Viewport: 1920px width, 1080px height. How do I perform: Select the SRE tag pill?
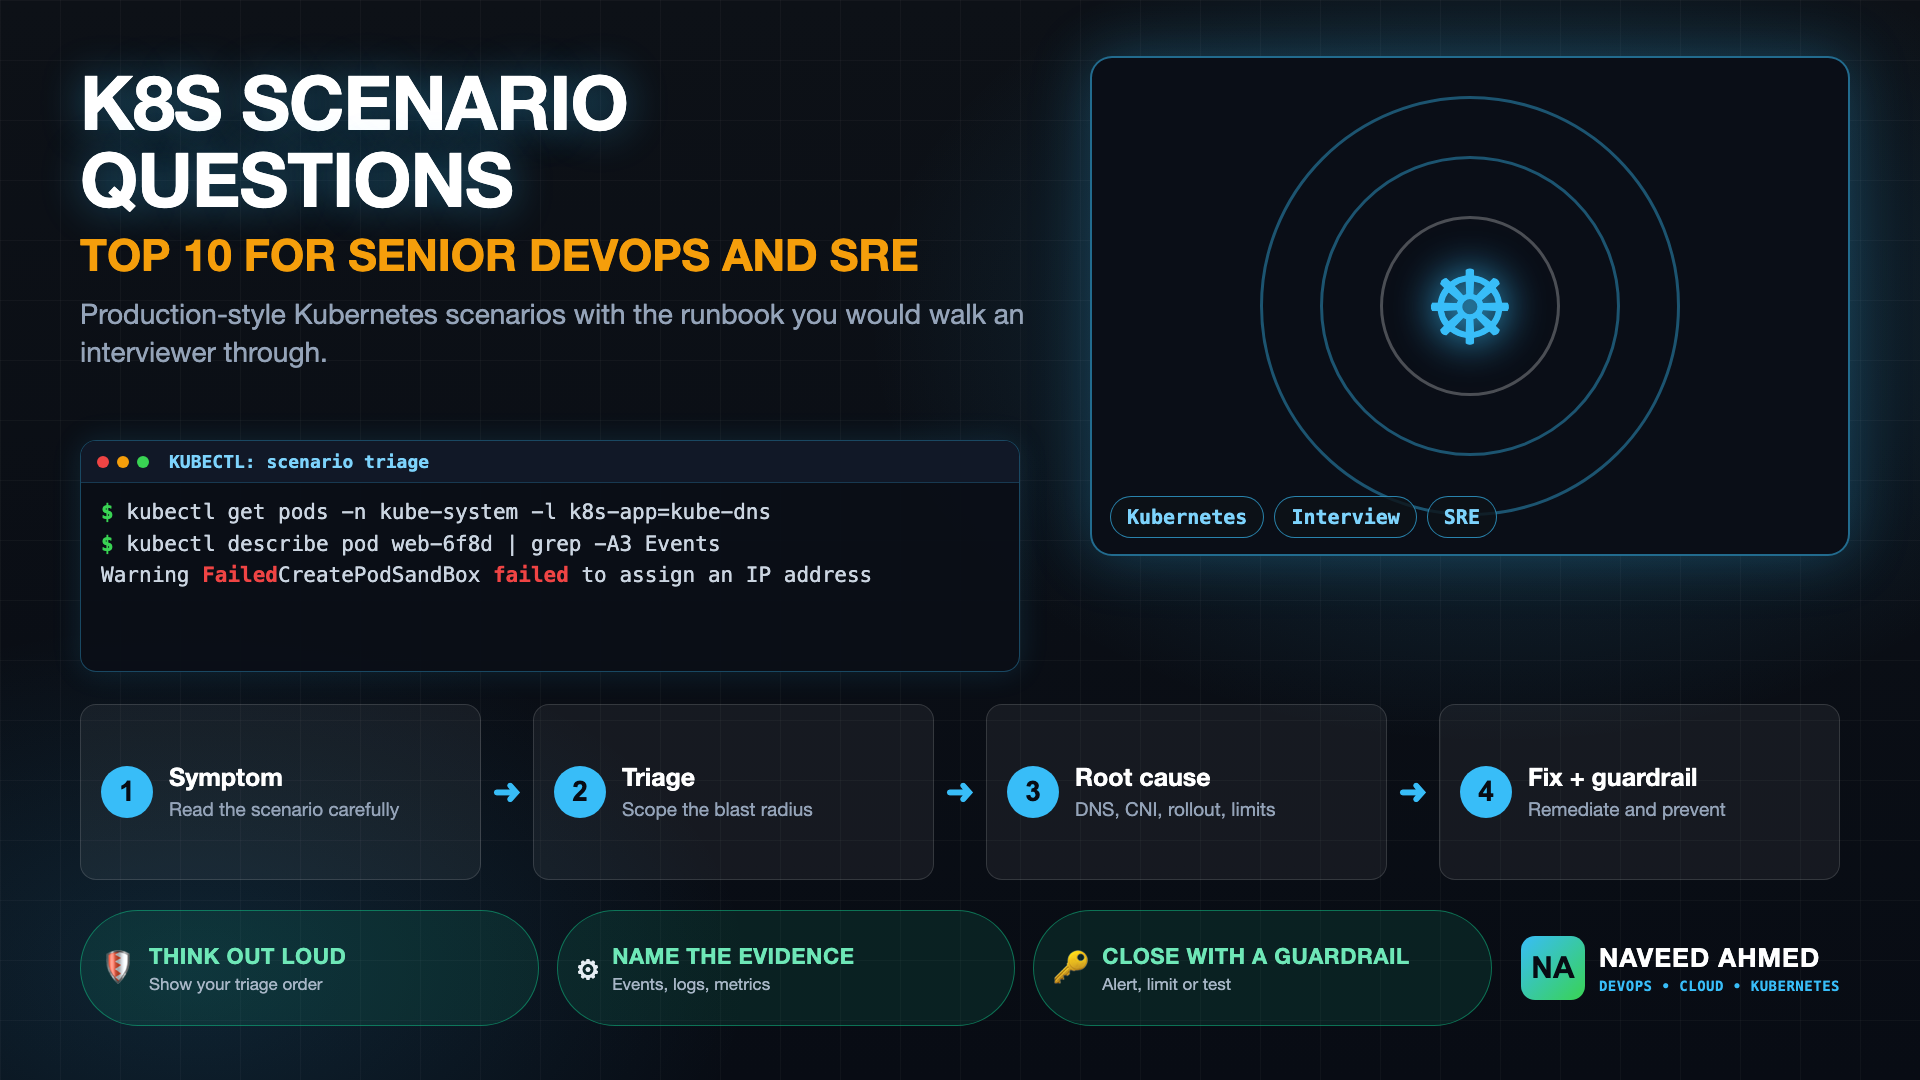[x=1461, y=517]
